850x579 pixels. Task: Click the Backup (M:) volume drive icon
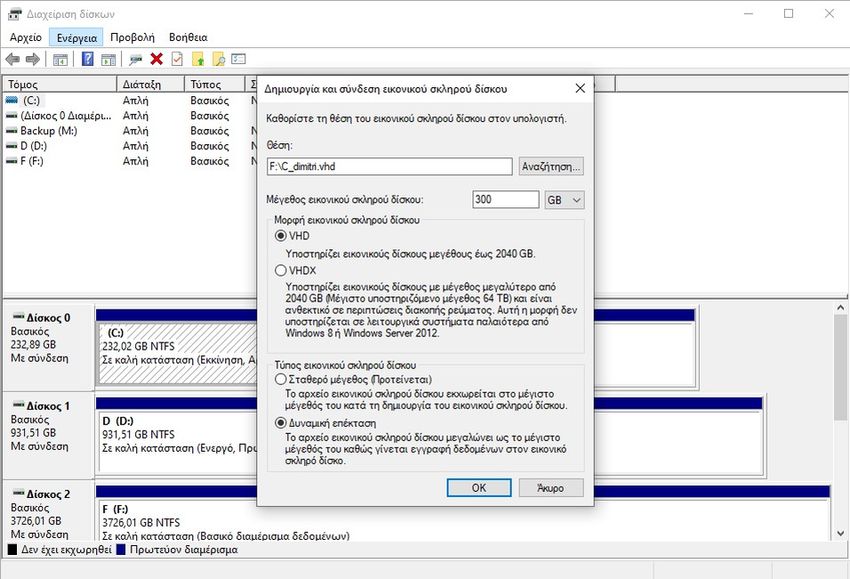click(x=12, y=131)
